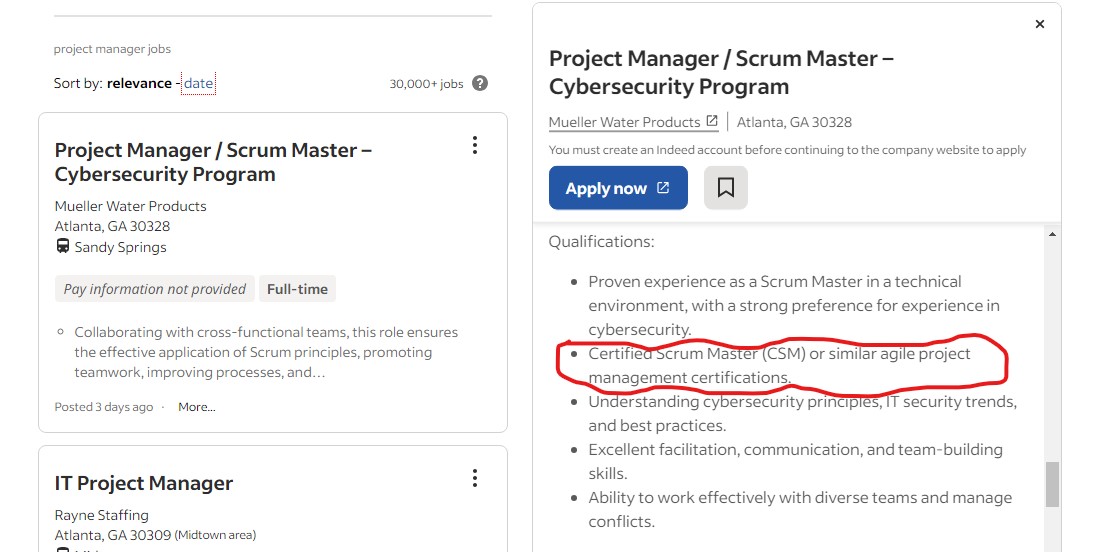Viewport: 1098px width, 552px height.
Task: Click the help question mark beside job count
Action: (x=480, y=83)
